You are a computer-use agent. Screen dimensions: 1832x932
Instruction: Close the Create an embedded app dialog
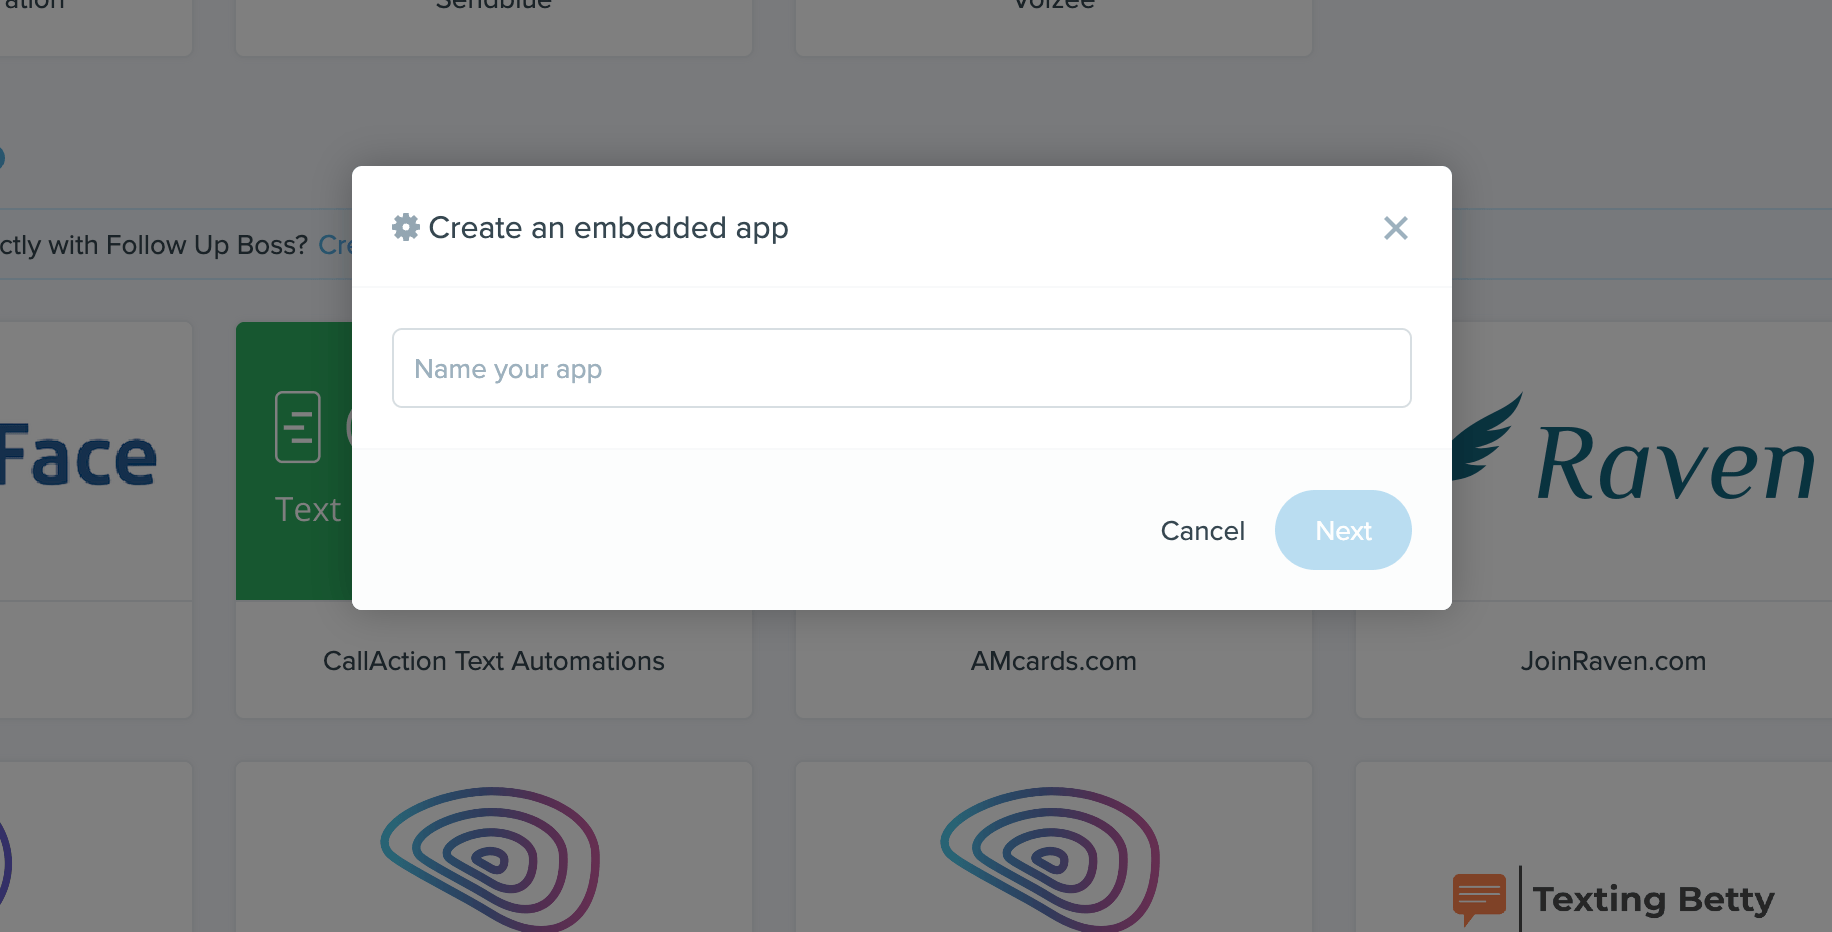click(1395, 228)
